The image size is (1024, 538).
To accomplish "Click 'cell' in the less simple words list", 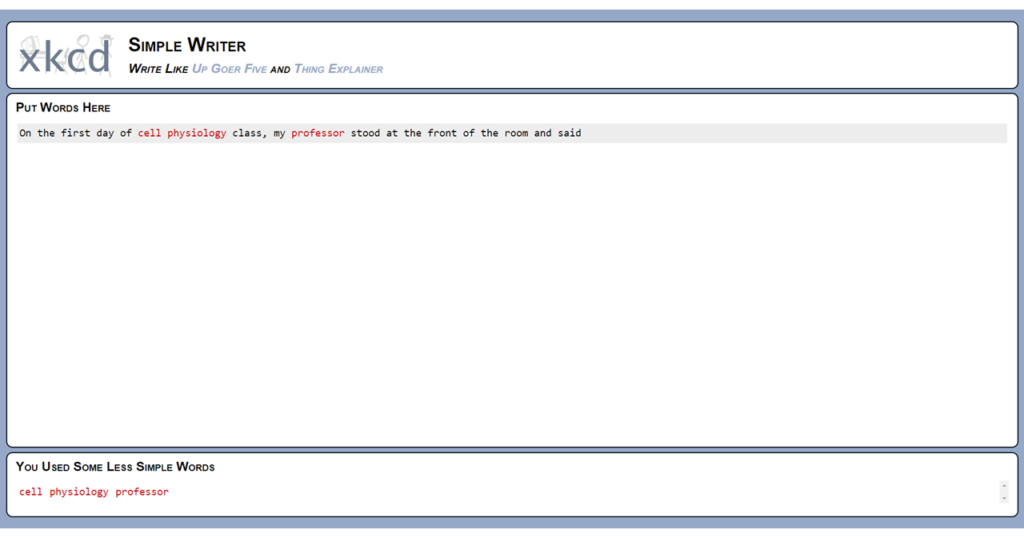I will coord(30,492).
